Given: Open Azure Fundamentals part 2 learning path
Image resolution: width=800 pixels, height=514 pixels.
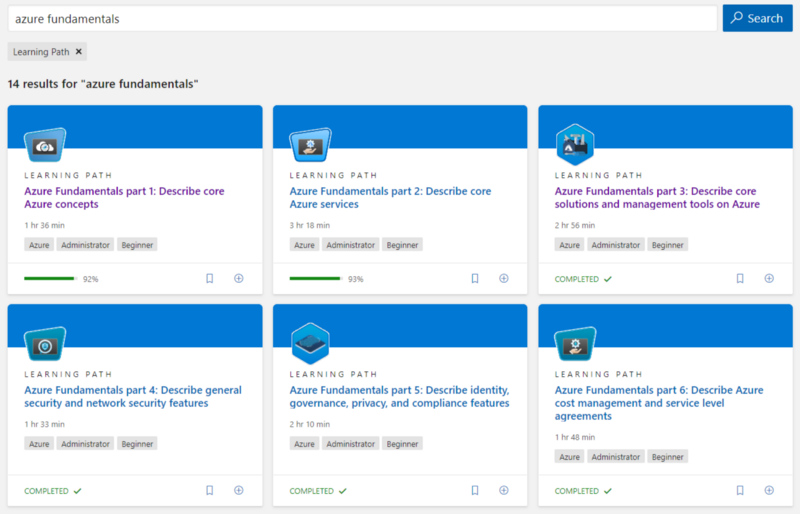Looking at the screenshot, I should point(390,198).
